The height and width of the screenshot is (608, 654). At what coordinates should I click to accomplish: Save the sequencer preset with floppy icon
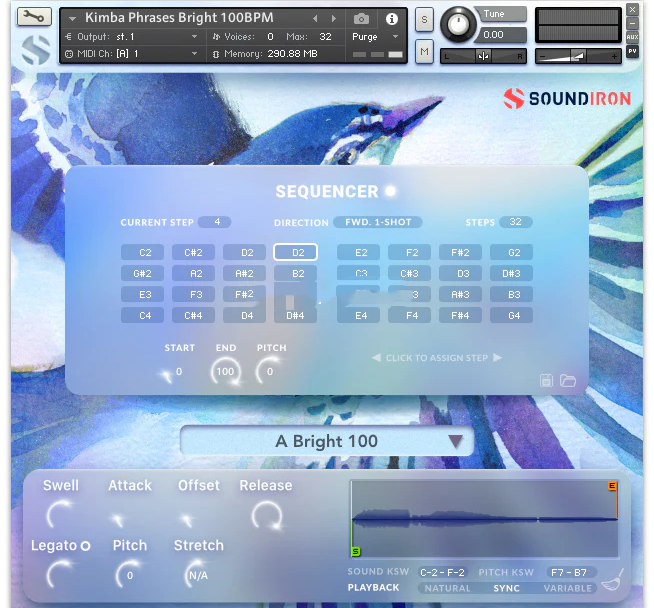[546, 380]
